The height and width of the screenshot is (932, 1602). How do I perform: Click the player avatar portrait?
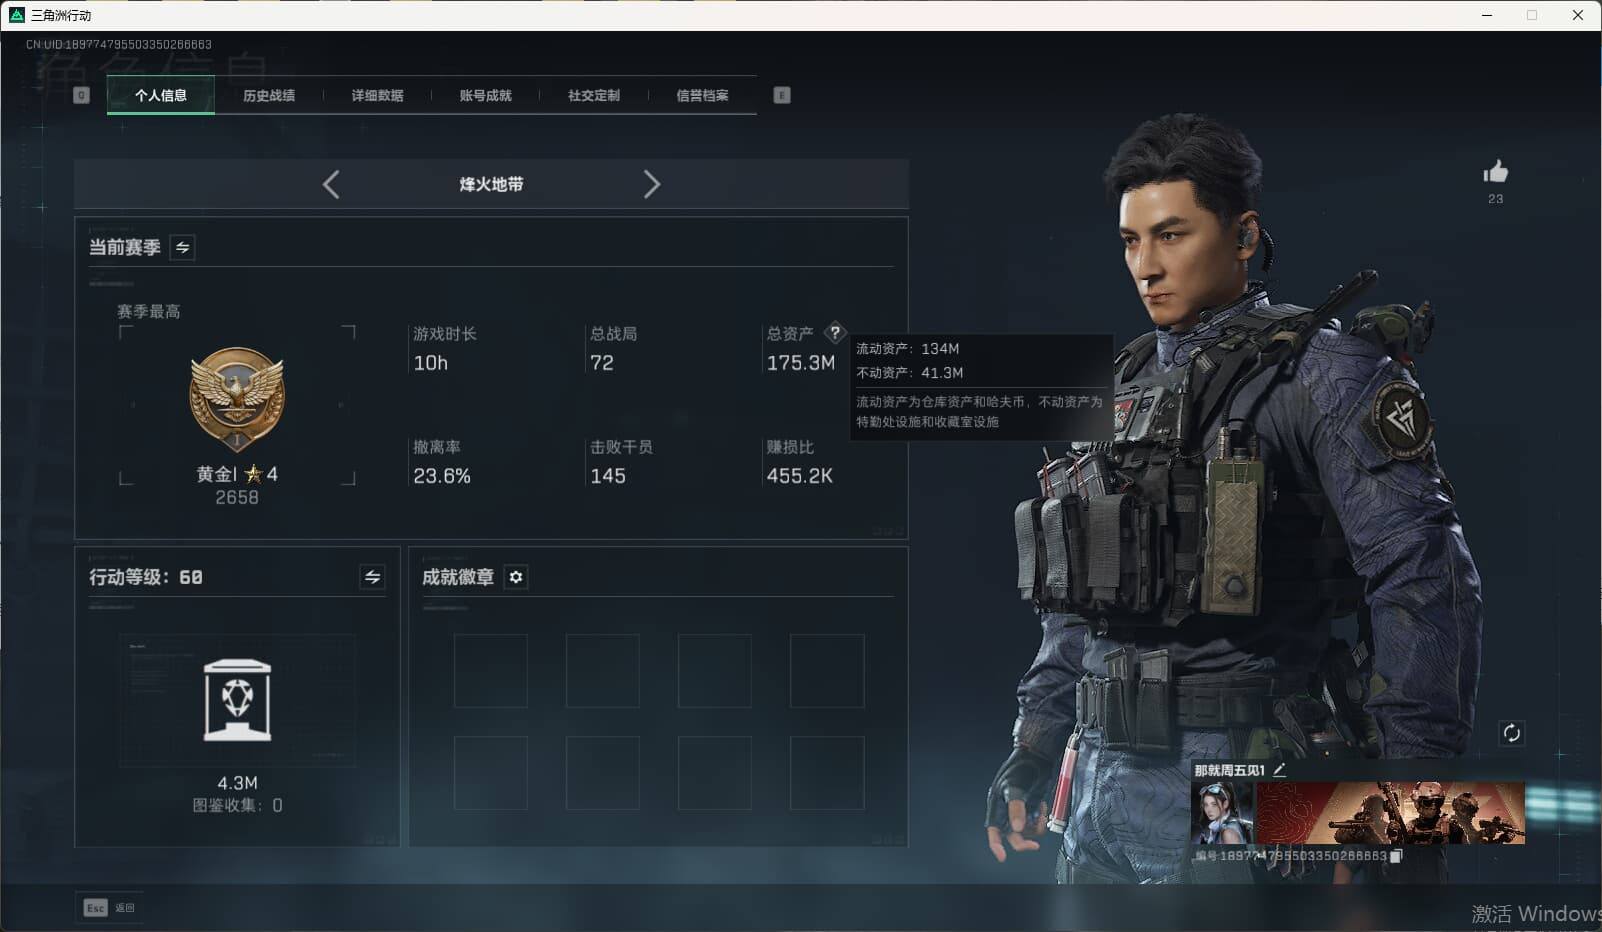(1223, 813)
